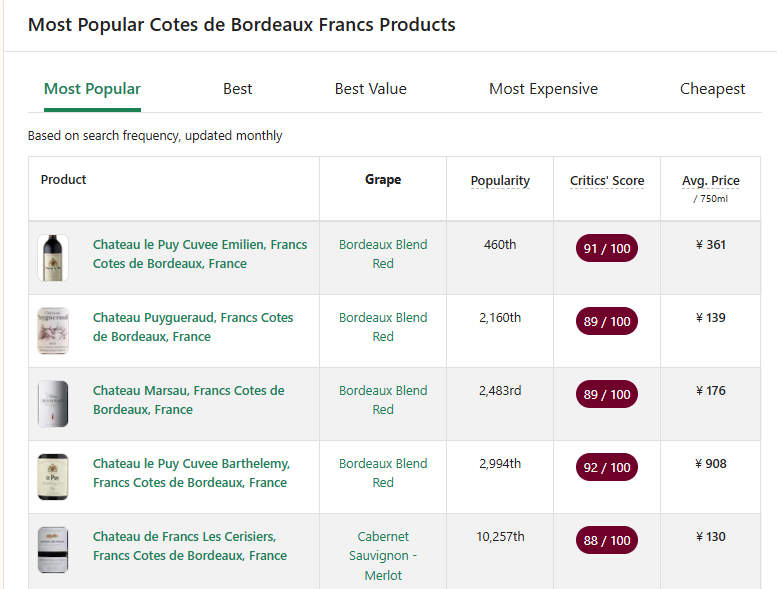Click the Critics' Score column header
The height and width of the screenshot is (589, 777).
(x=607, y=181)
